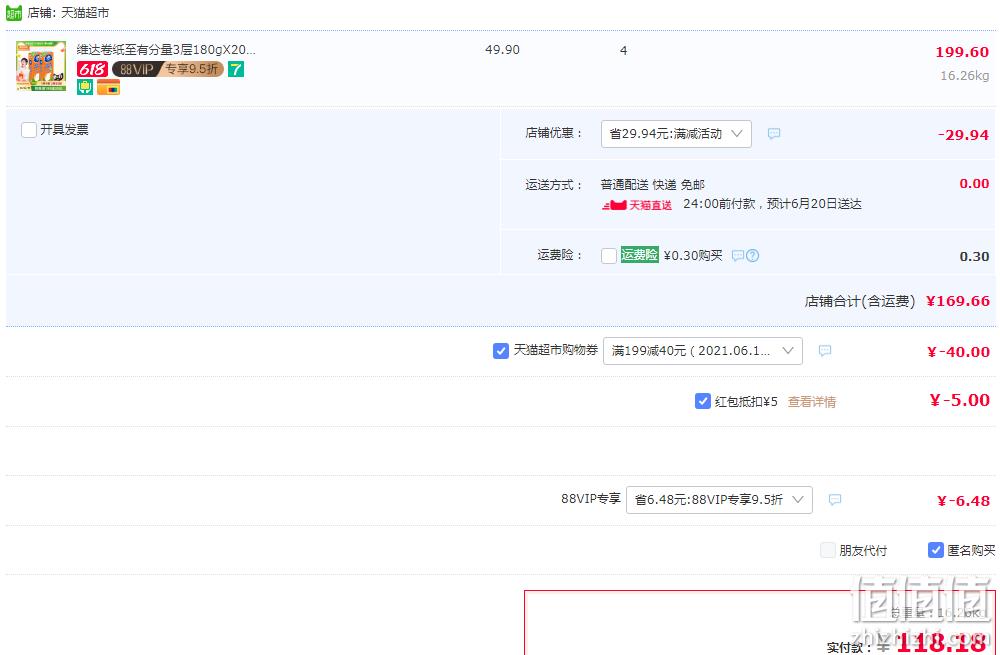Click the store discount amount -29.94
This screenshot has height=655, width=1000.
point(964,135)
